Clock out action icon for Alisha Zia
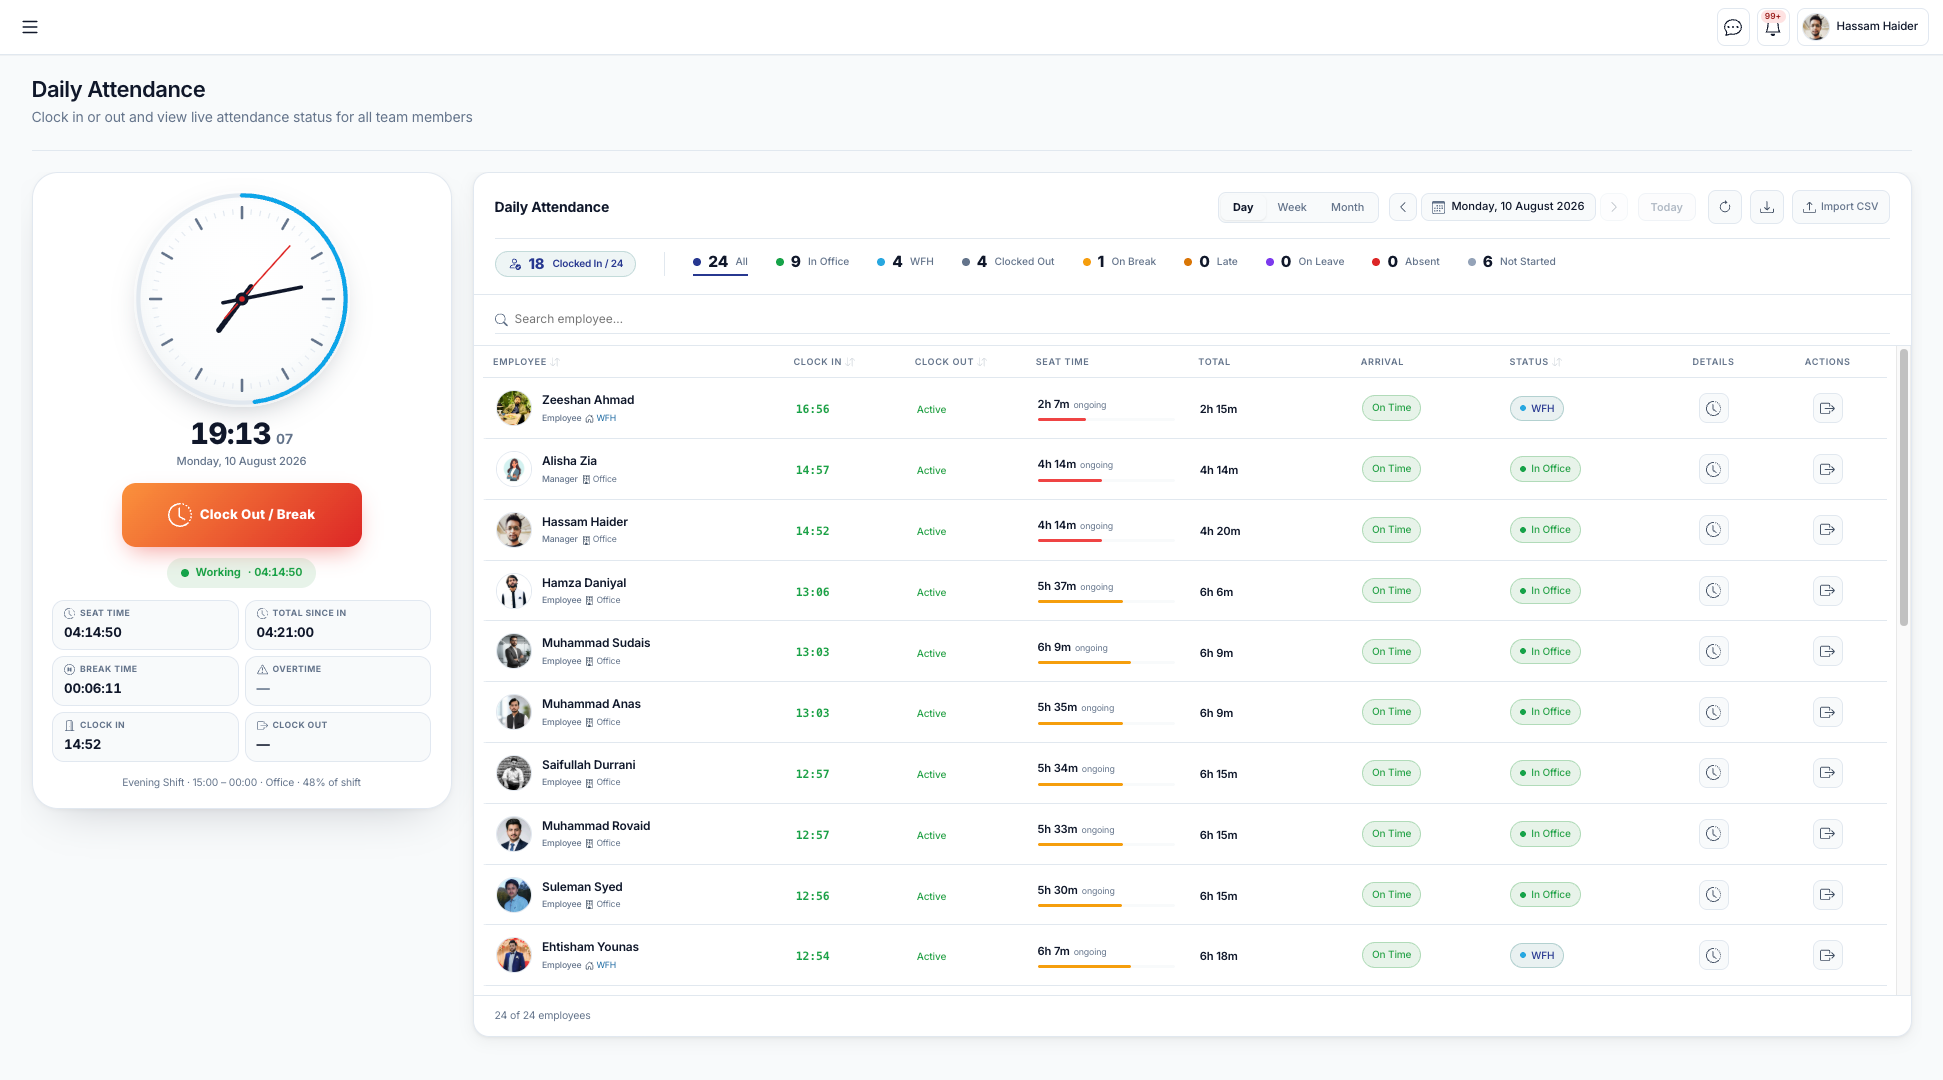This screenshot has height=1080, width=1943. click(x=1828, y=470)
